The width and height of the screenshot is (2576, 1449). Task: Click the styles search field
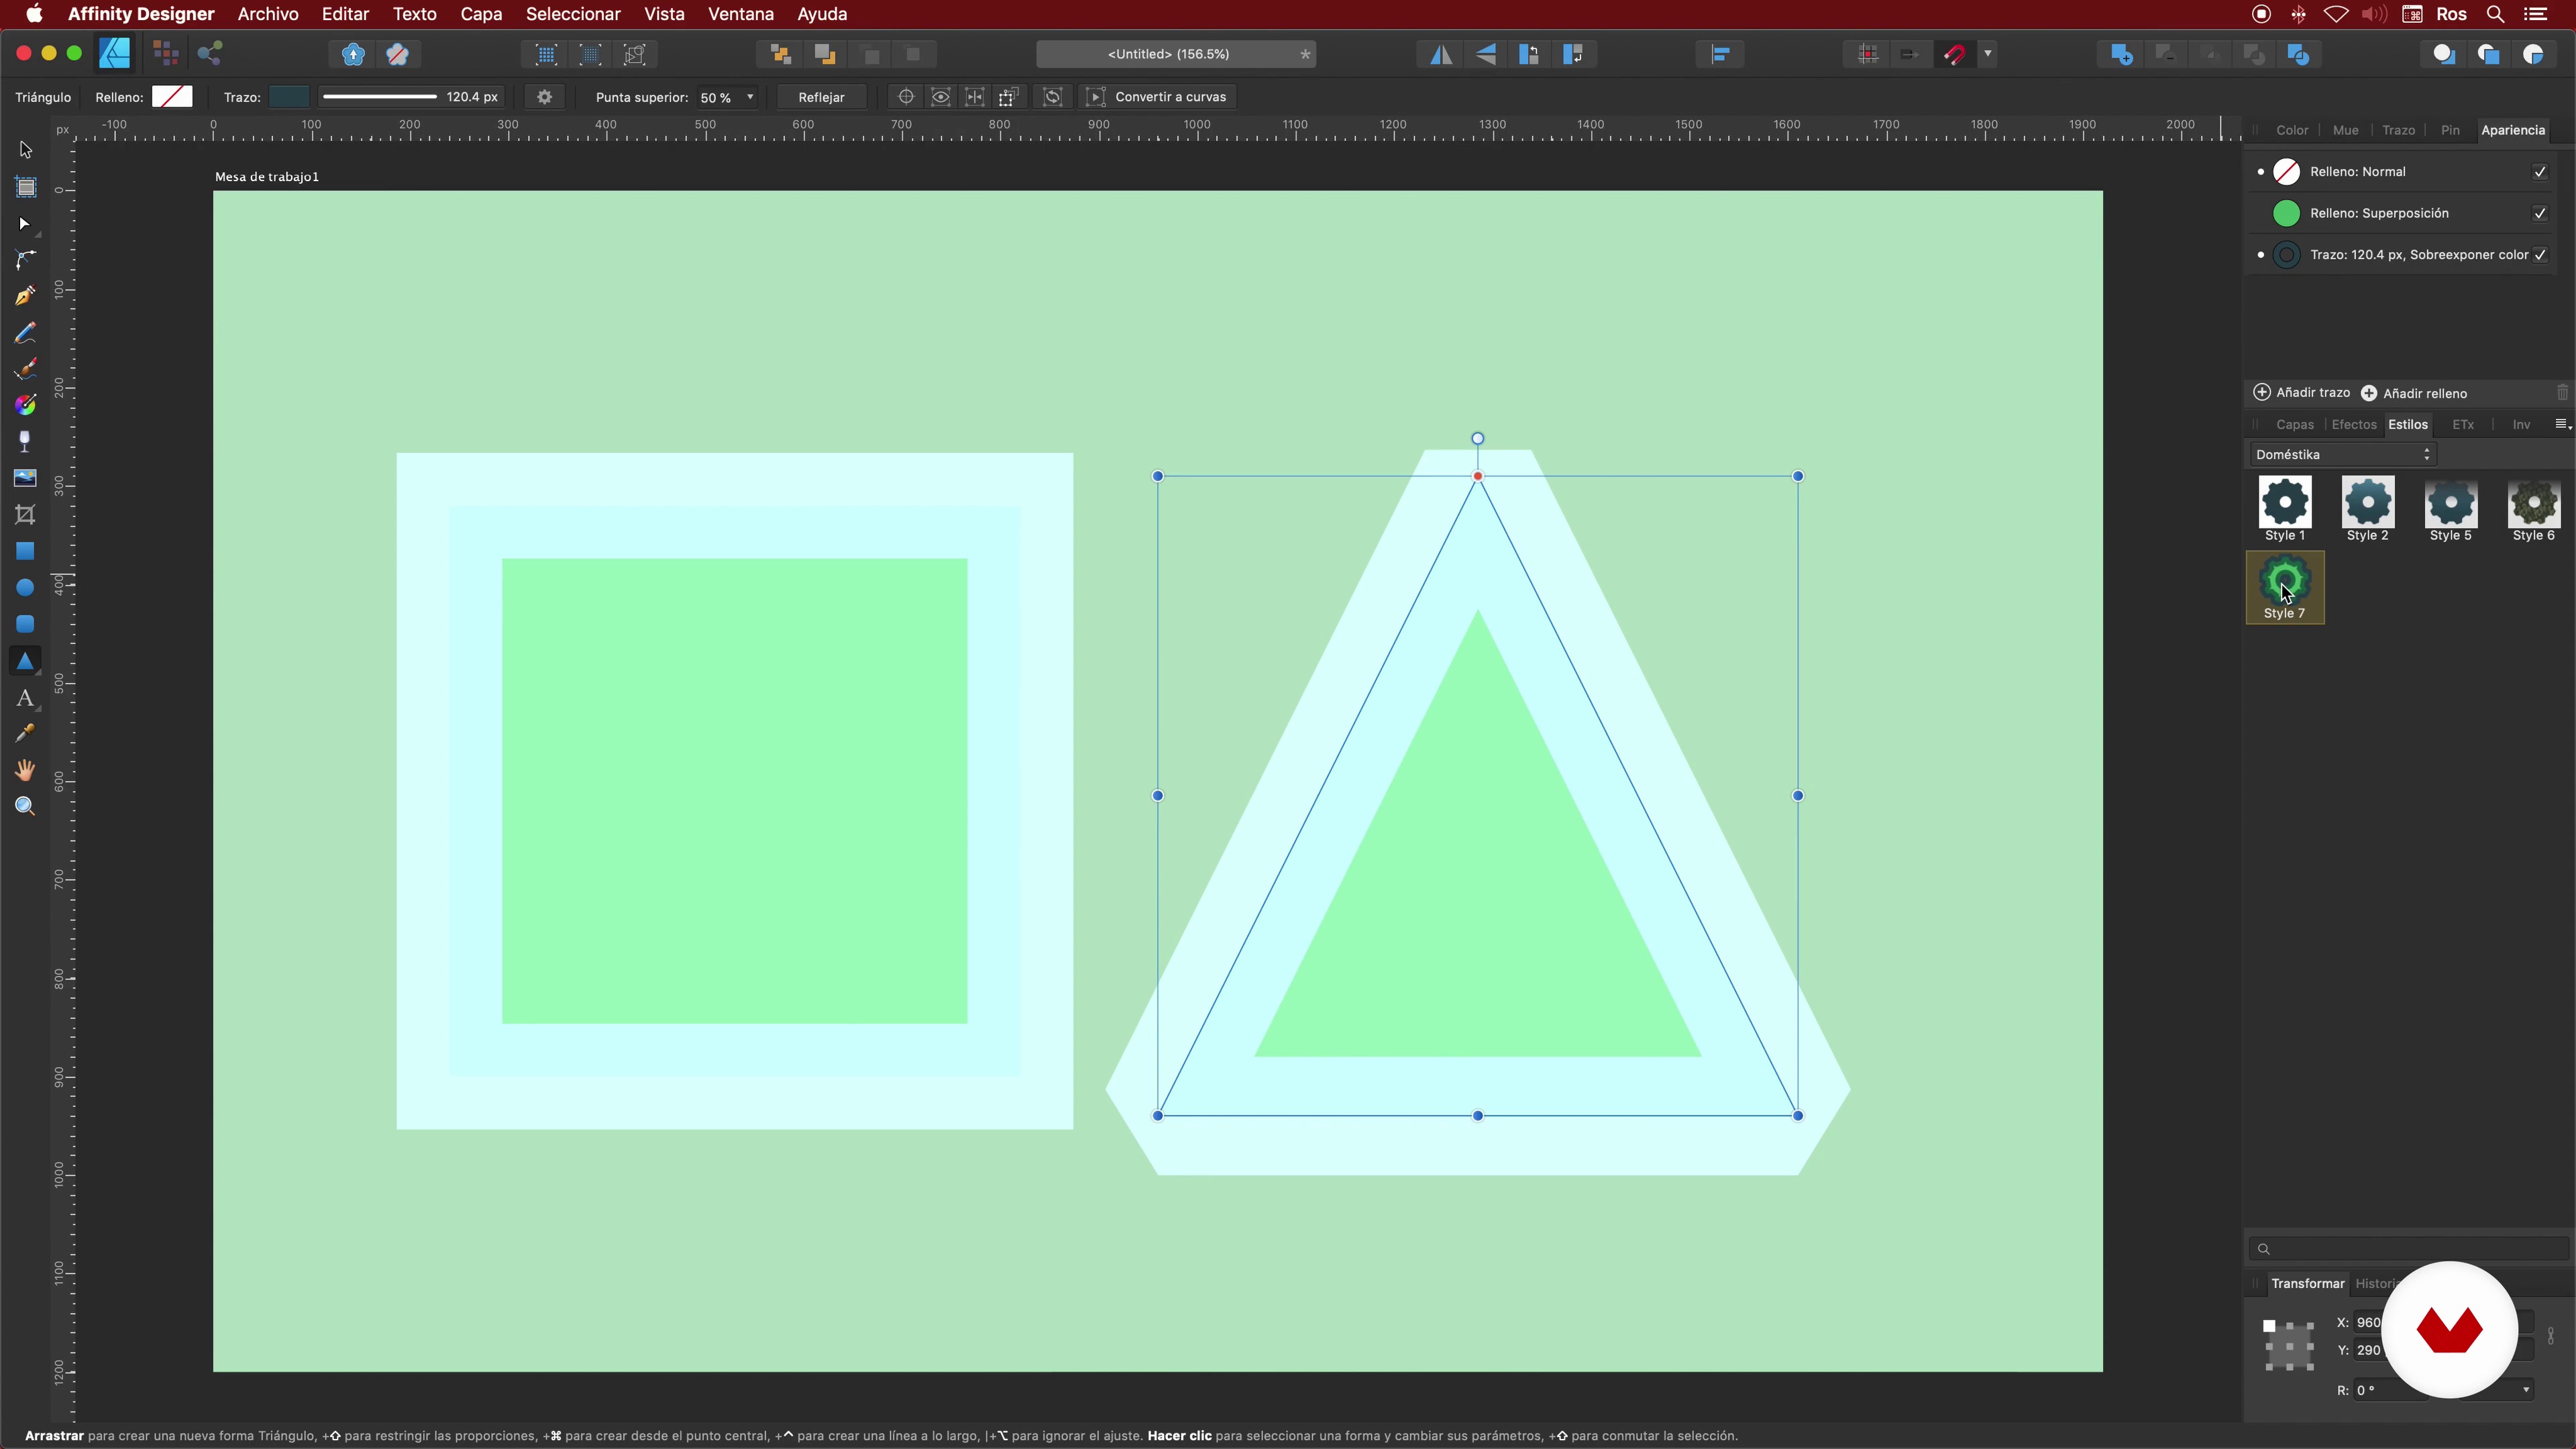tap(2408, 1248)
